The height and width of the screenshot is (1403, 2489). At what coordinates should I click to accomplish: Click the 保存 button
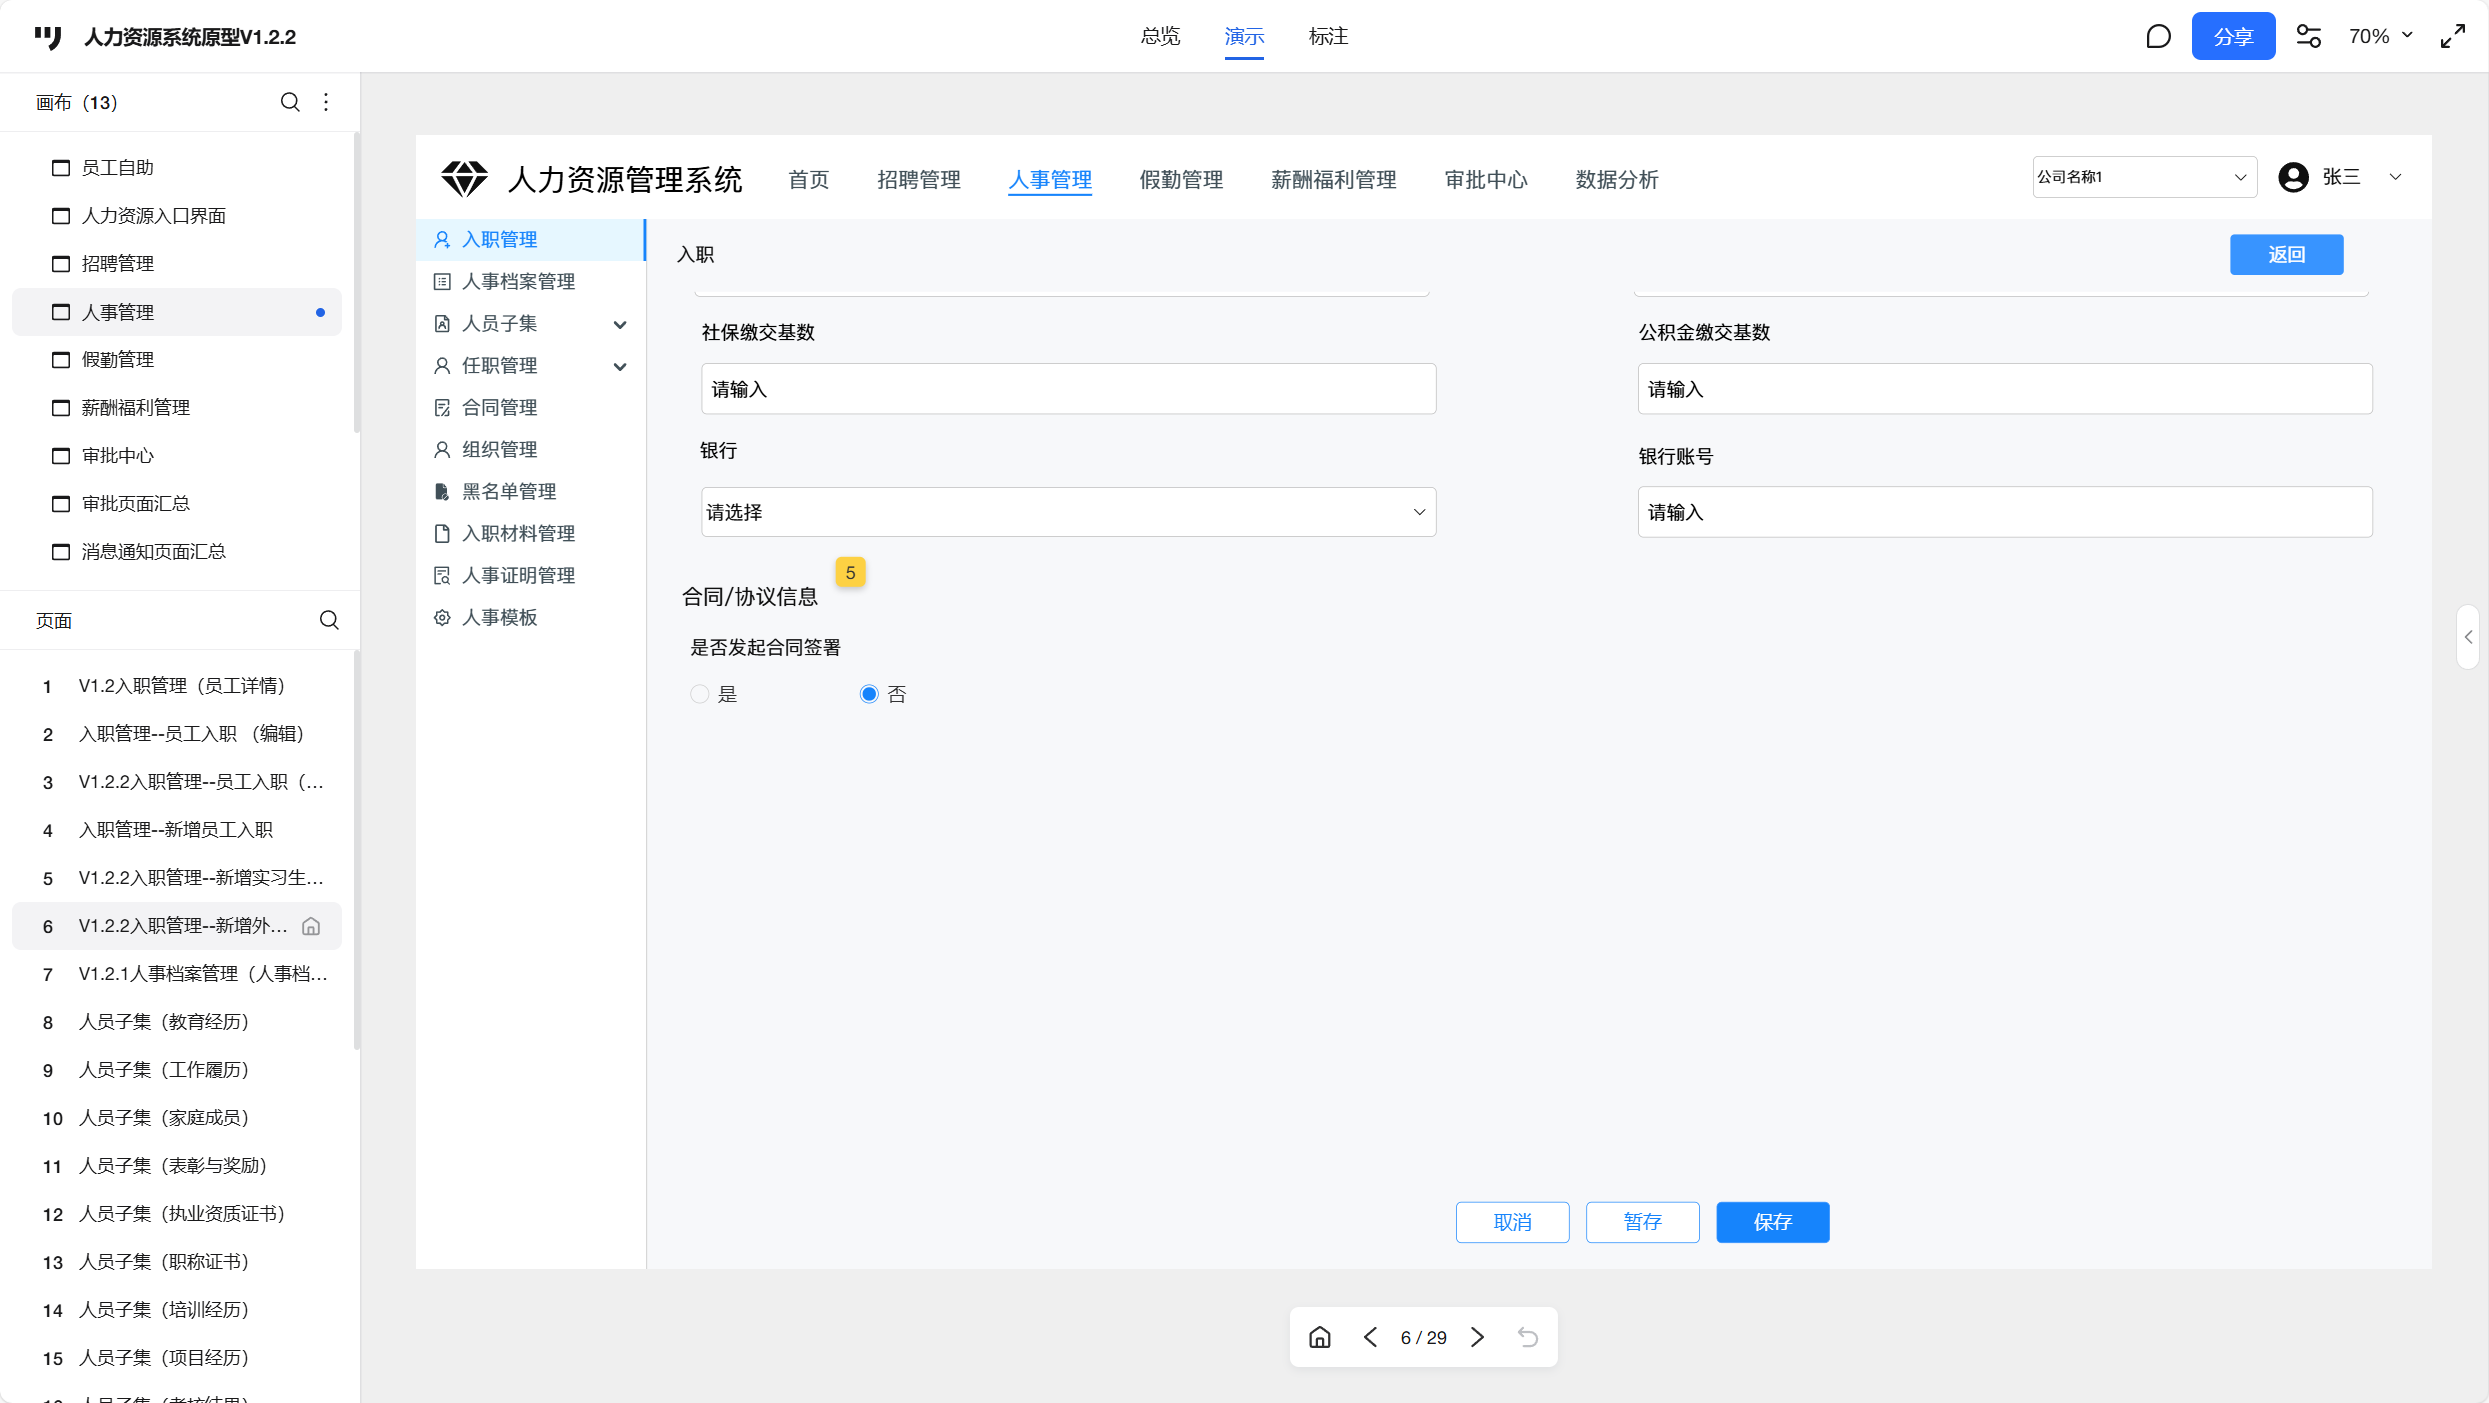coord(1772,1222)
